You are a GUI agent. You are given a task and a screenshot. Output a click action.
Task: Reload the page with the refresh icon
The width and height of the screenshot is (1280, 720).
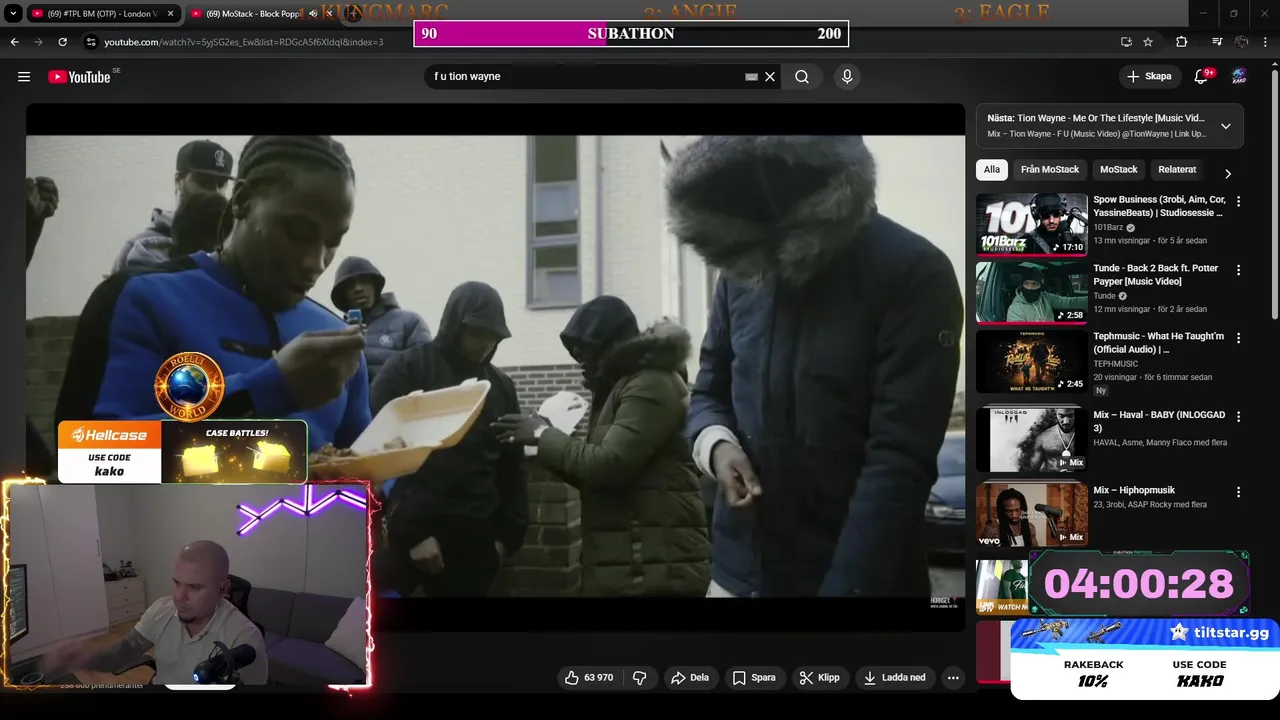pyautogui.click(x=62, y=42)
